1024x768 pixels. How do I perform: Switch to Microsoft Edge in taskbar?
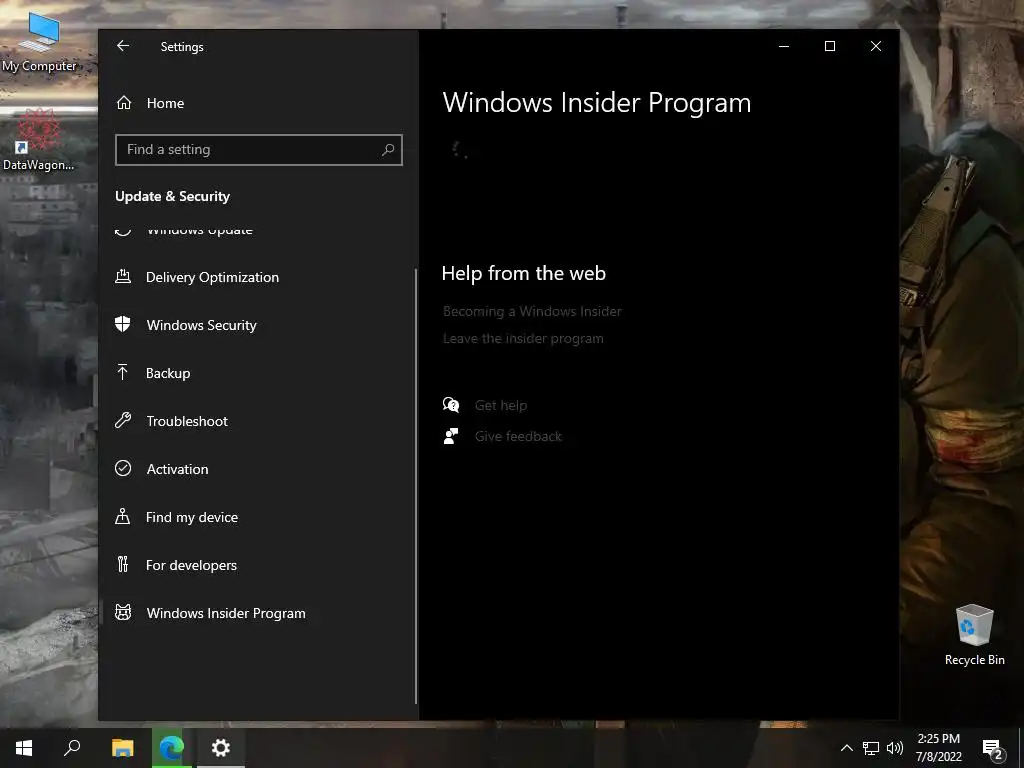[x=172, y=748]
